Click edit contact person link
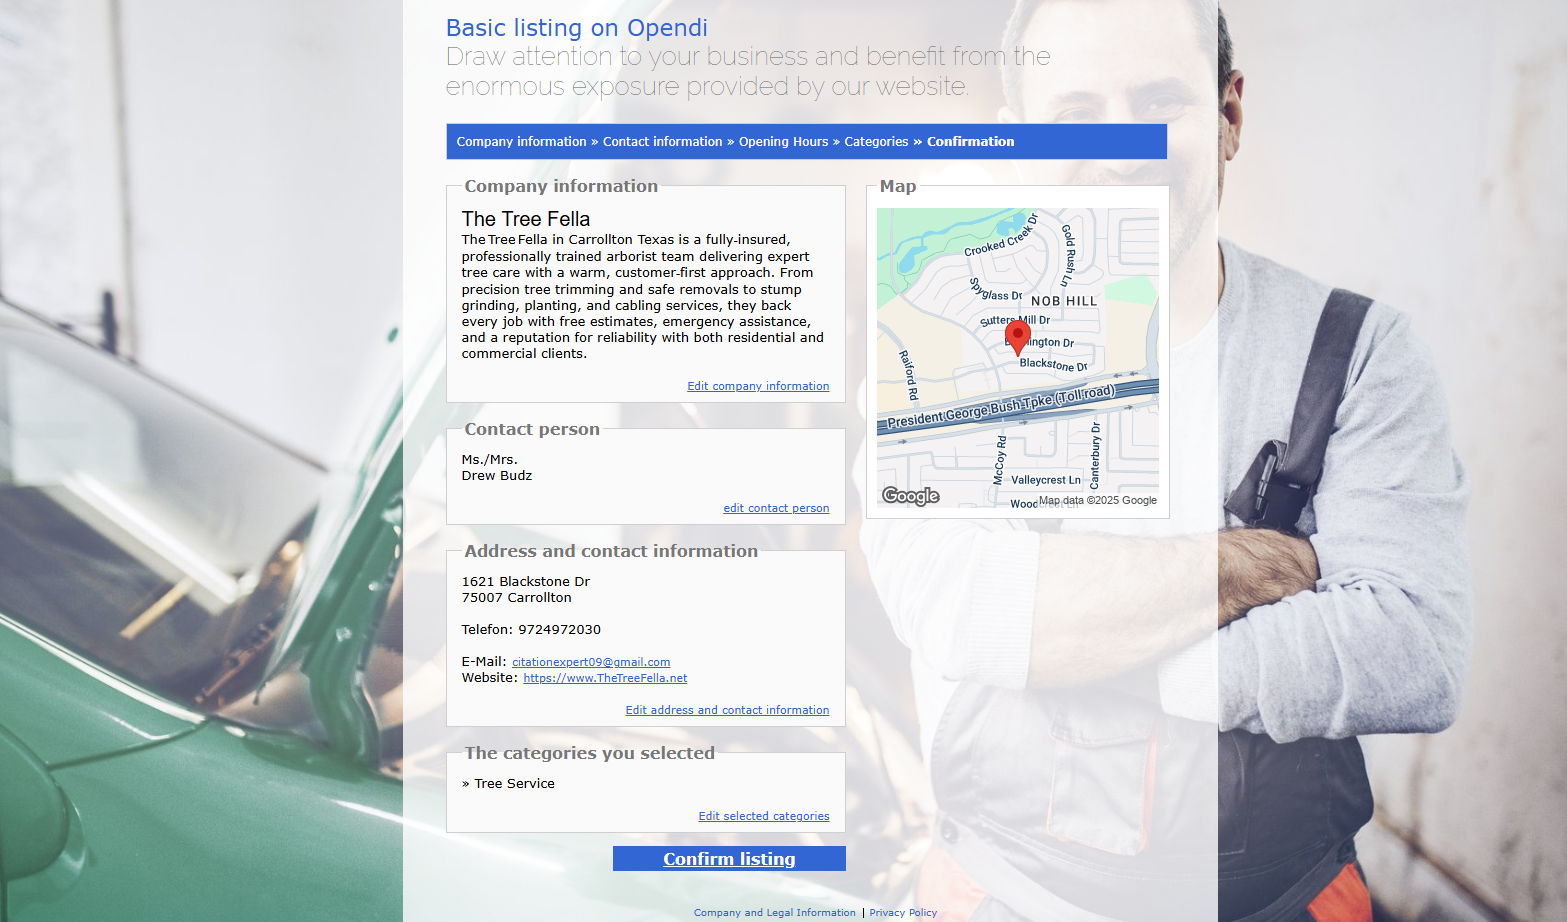 click(x=776, y=508)
